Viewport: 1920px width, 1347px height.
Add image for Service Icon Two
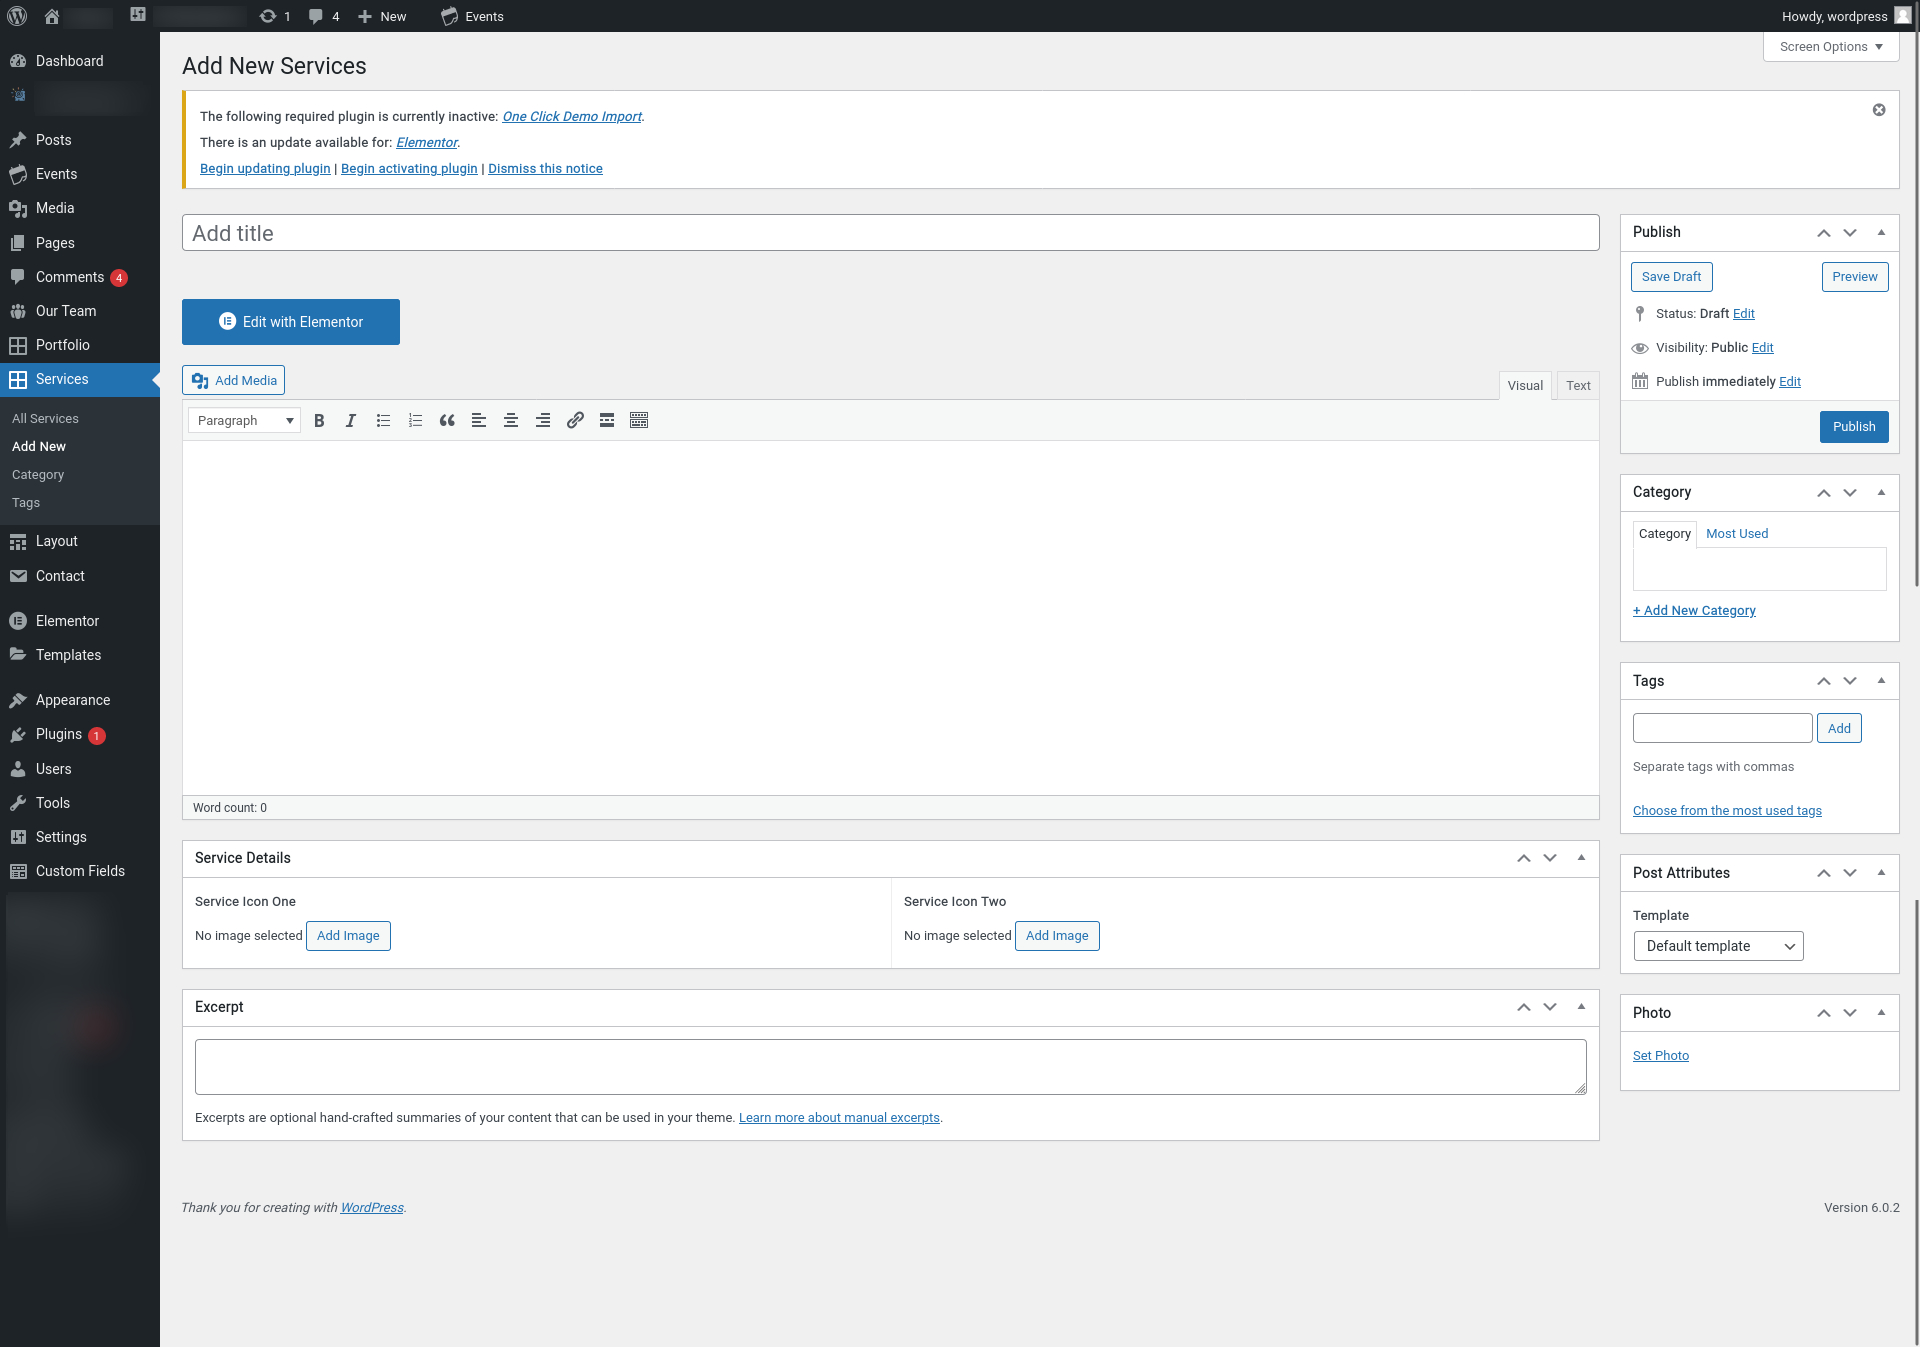click(1057, 936)
